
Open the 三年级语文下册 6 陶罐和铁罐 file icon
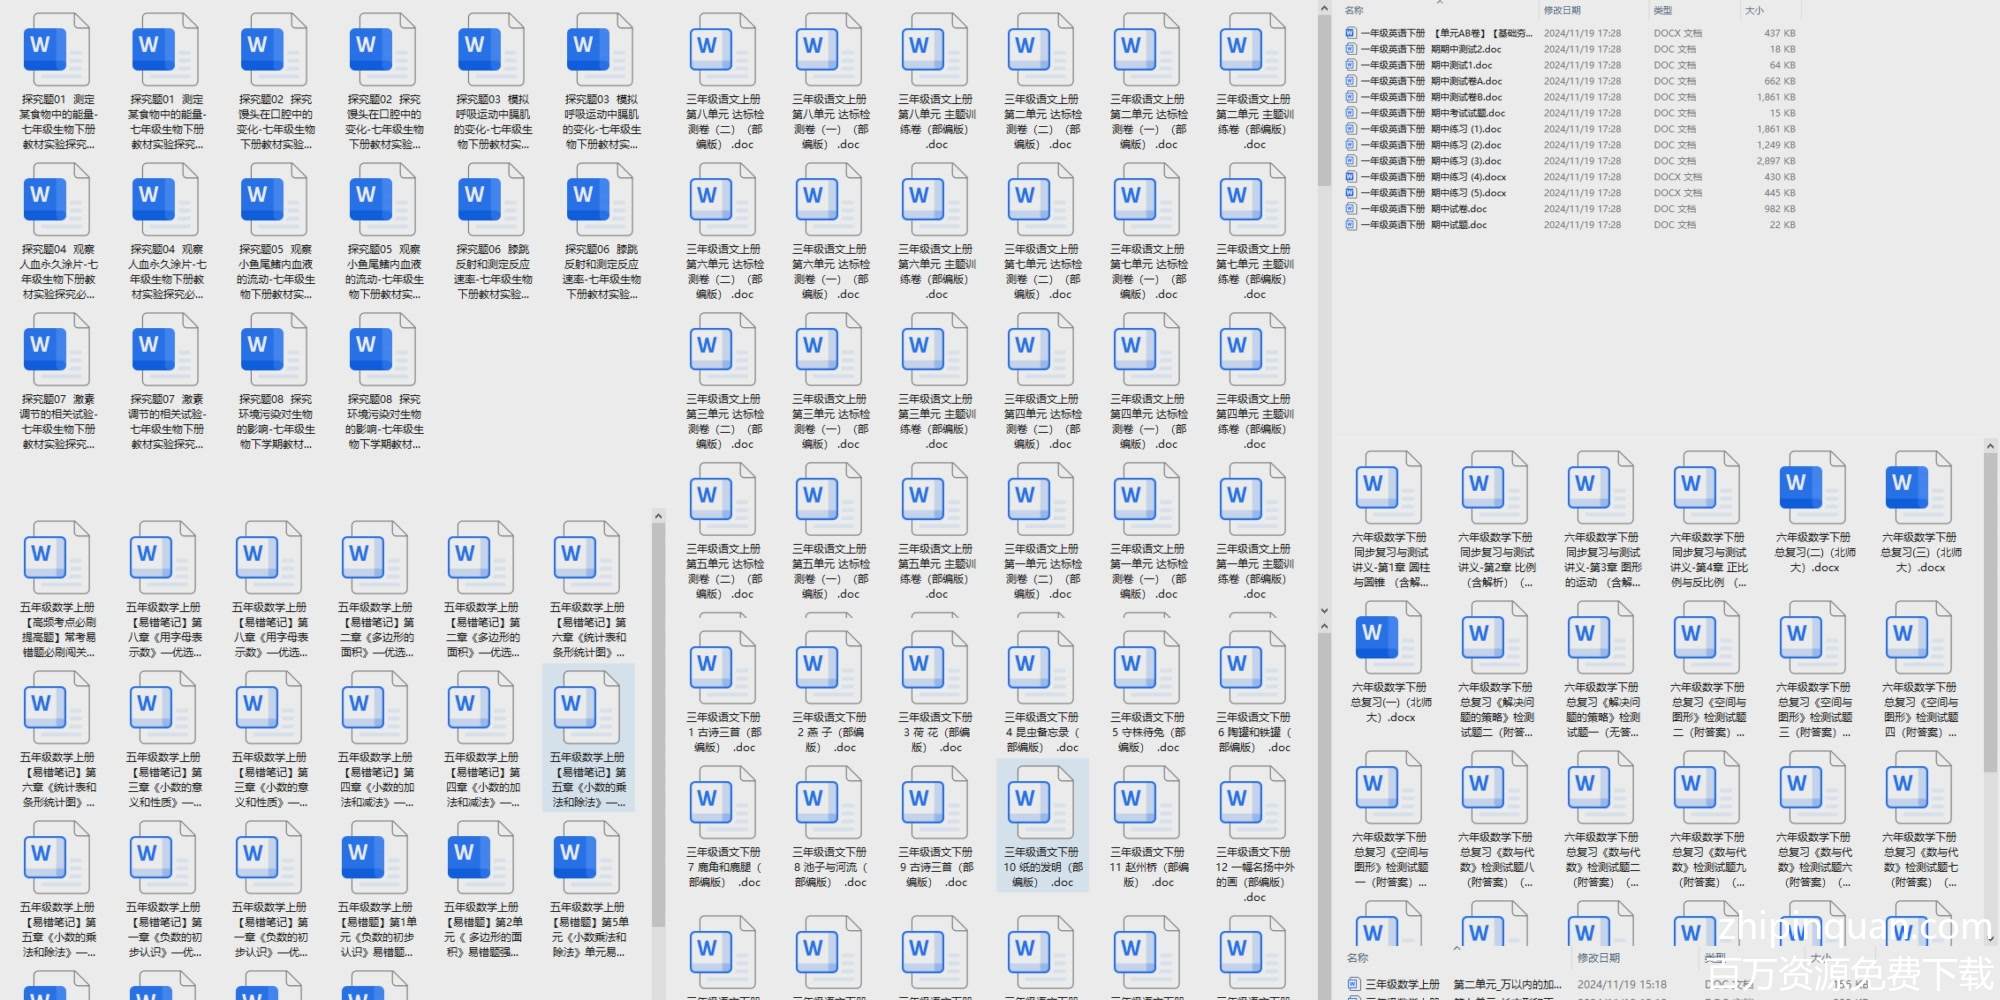[1254, 668]
